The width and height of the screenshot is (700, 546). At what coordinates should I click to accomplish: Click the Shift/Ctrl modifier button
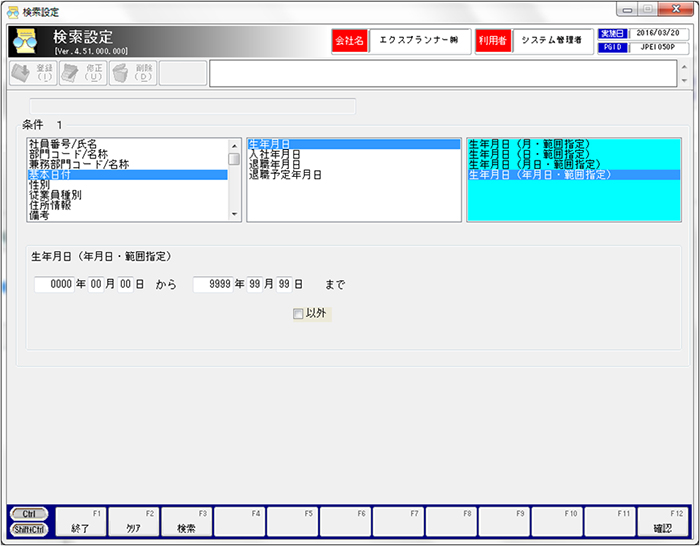coord(29,528)
